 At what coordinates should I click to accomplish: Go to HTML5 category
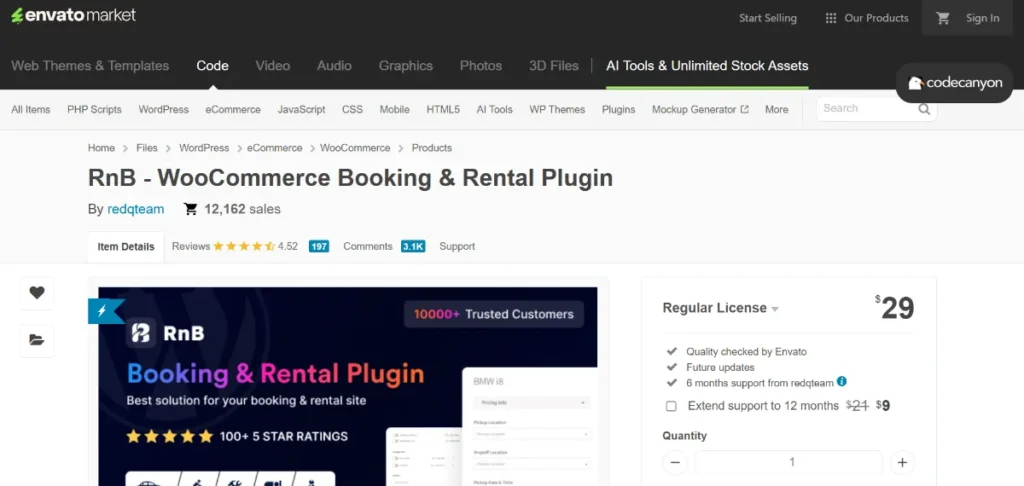pyautogui.click(x=443, y=110)
